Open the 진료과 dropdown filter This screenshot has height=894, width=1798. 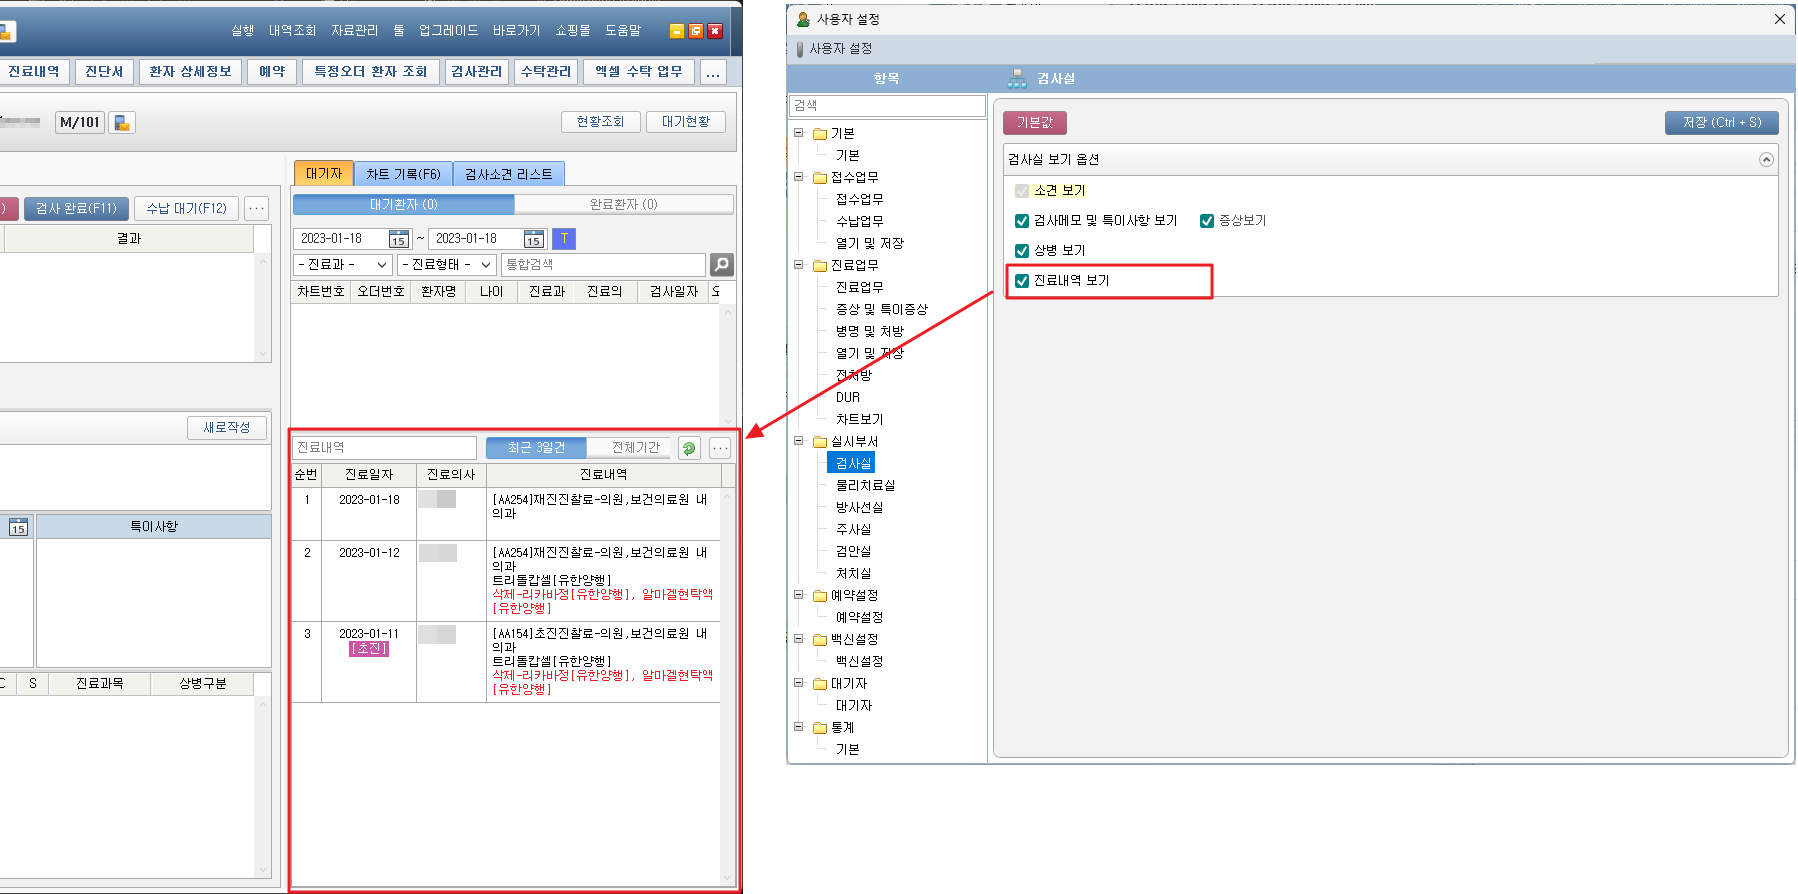pyautogui.click(x=342, y=265)
